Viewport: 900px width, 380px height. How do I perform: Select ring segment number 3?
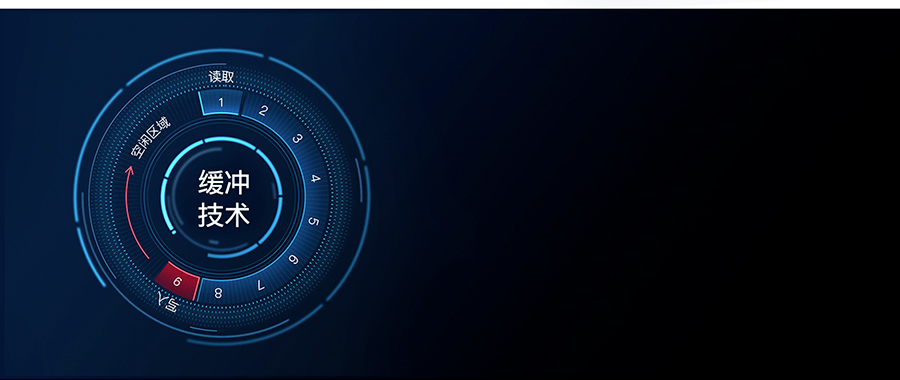tap(297, 139)
